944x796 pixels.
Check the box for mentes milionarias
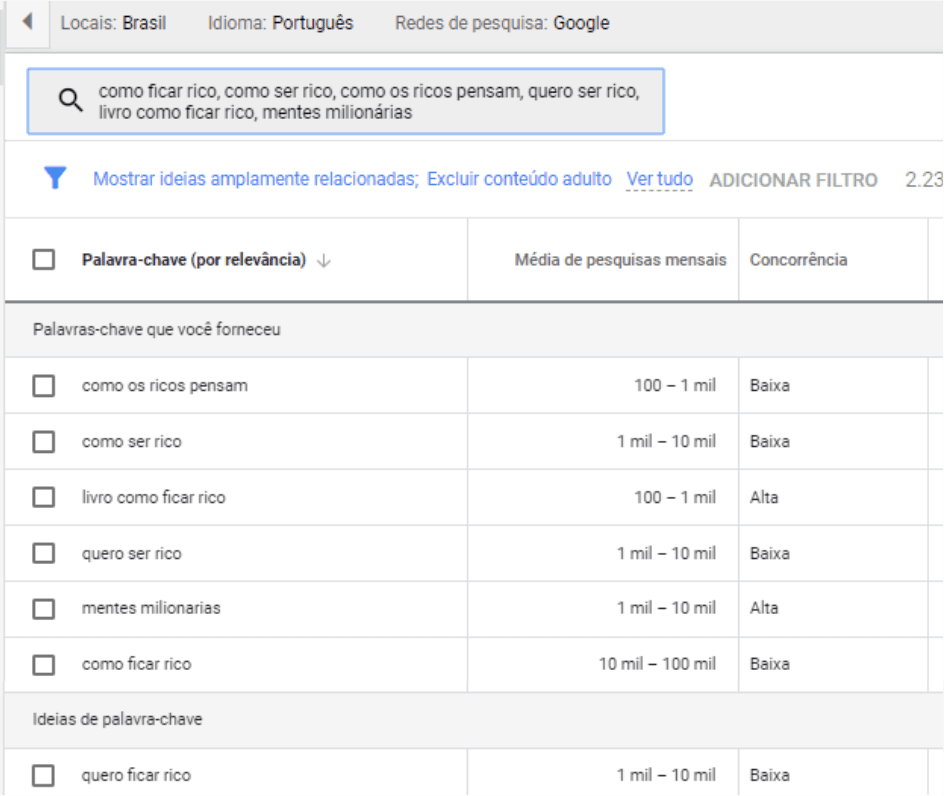[43, 608]
